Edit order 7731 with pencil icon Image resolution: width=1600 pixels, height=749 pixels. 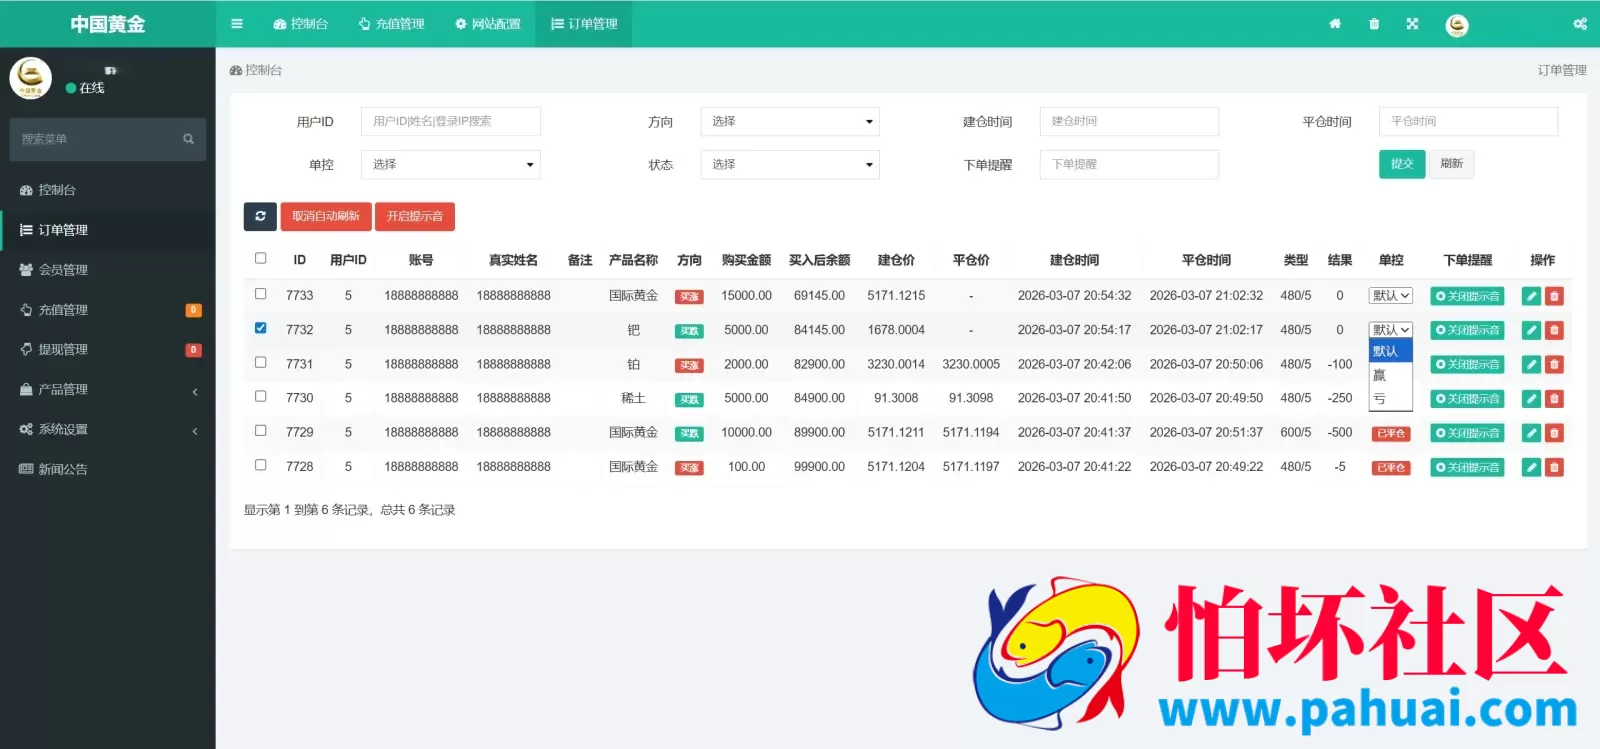[1531, 364]
